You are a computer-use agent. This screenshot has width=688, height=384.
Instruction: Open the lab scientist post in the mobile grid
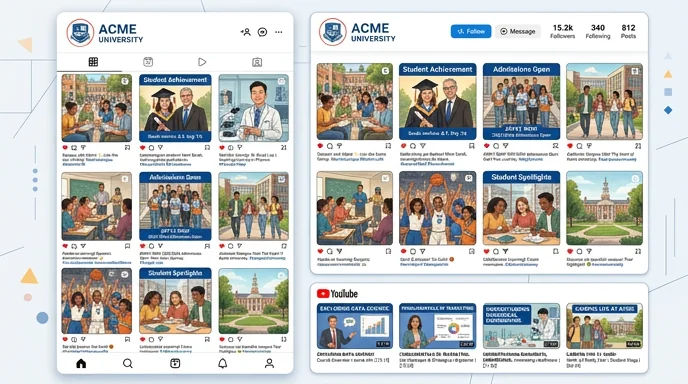[254, 108]
